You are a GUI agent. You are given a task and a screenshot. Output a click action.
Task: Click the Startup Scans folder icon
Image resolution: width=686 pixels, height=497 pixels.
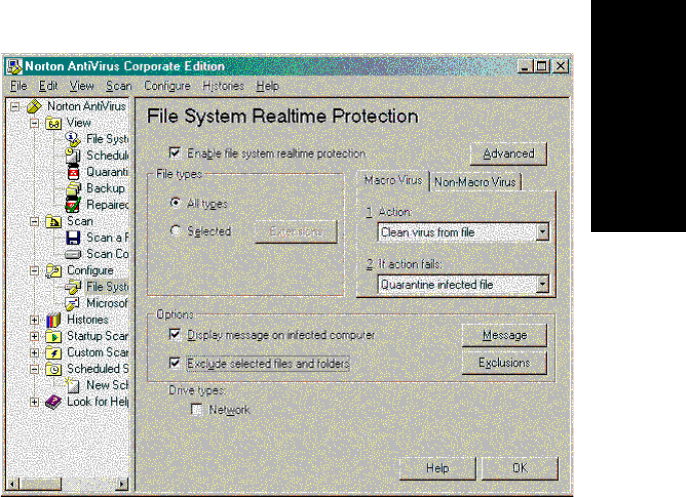point(53,336)
